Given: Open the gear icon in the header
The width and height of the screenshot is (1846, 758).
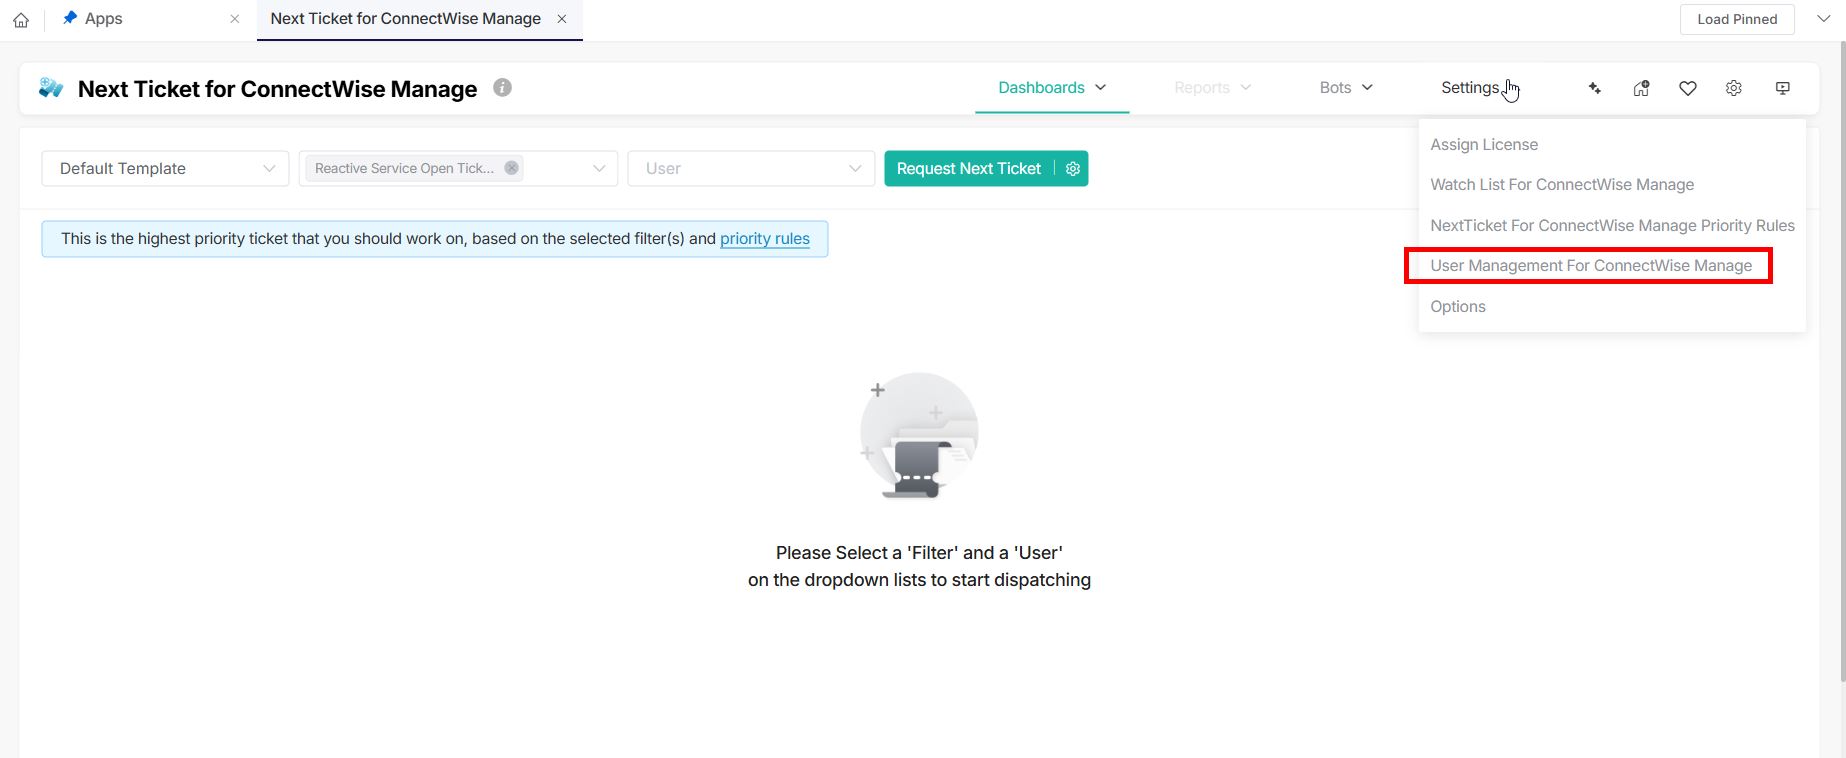Looking at the screenshot, I should click(x=1734, y=88).
